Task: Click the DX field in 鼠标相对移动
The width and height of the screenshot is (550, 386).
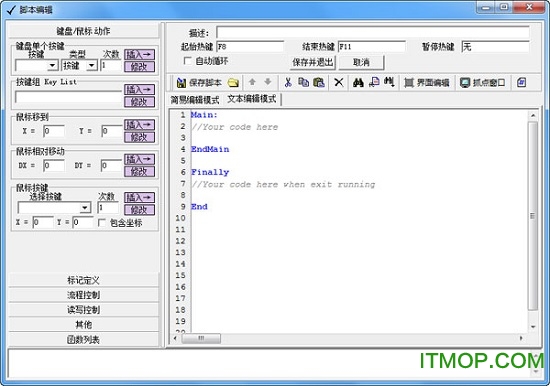Action: pos(54,165)
